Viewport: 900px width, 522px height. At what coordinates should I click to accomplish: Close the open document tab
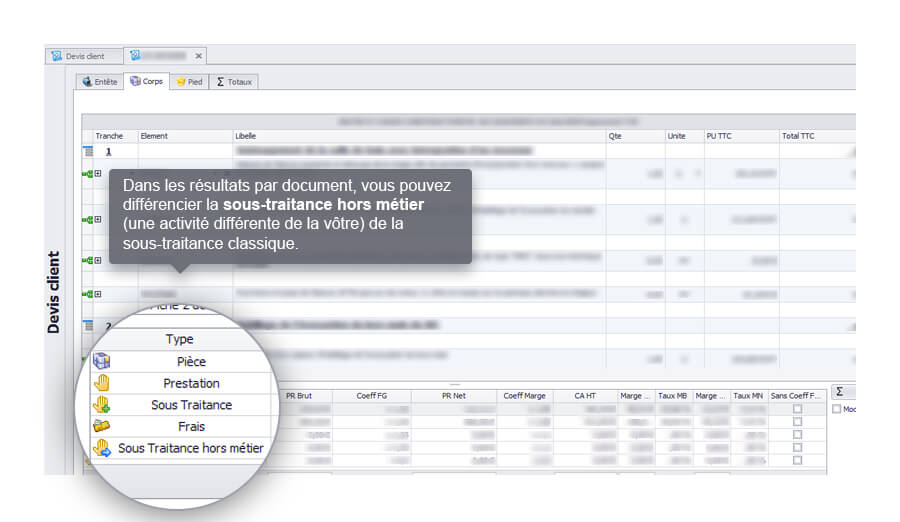(198, 56)
